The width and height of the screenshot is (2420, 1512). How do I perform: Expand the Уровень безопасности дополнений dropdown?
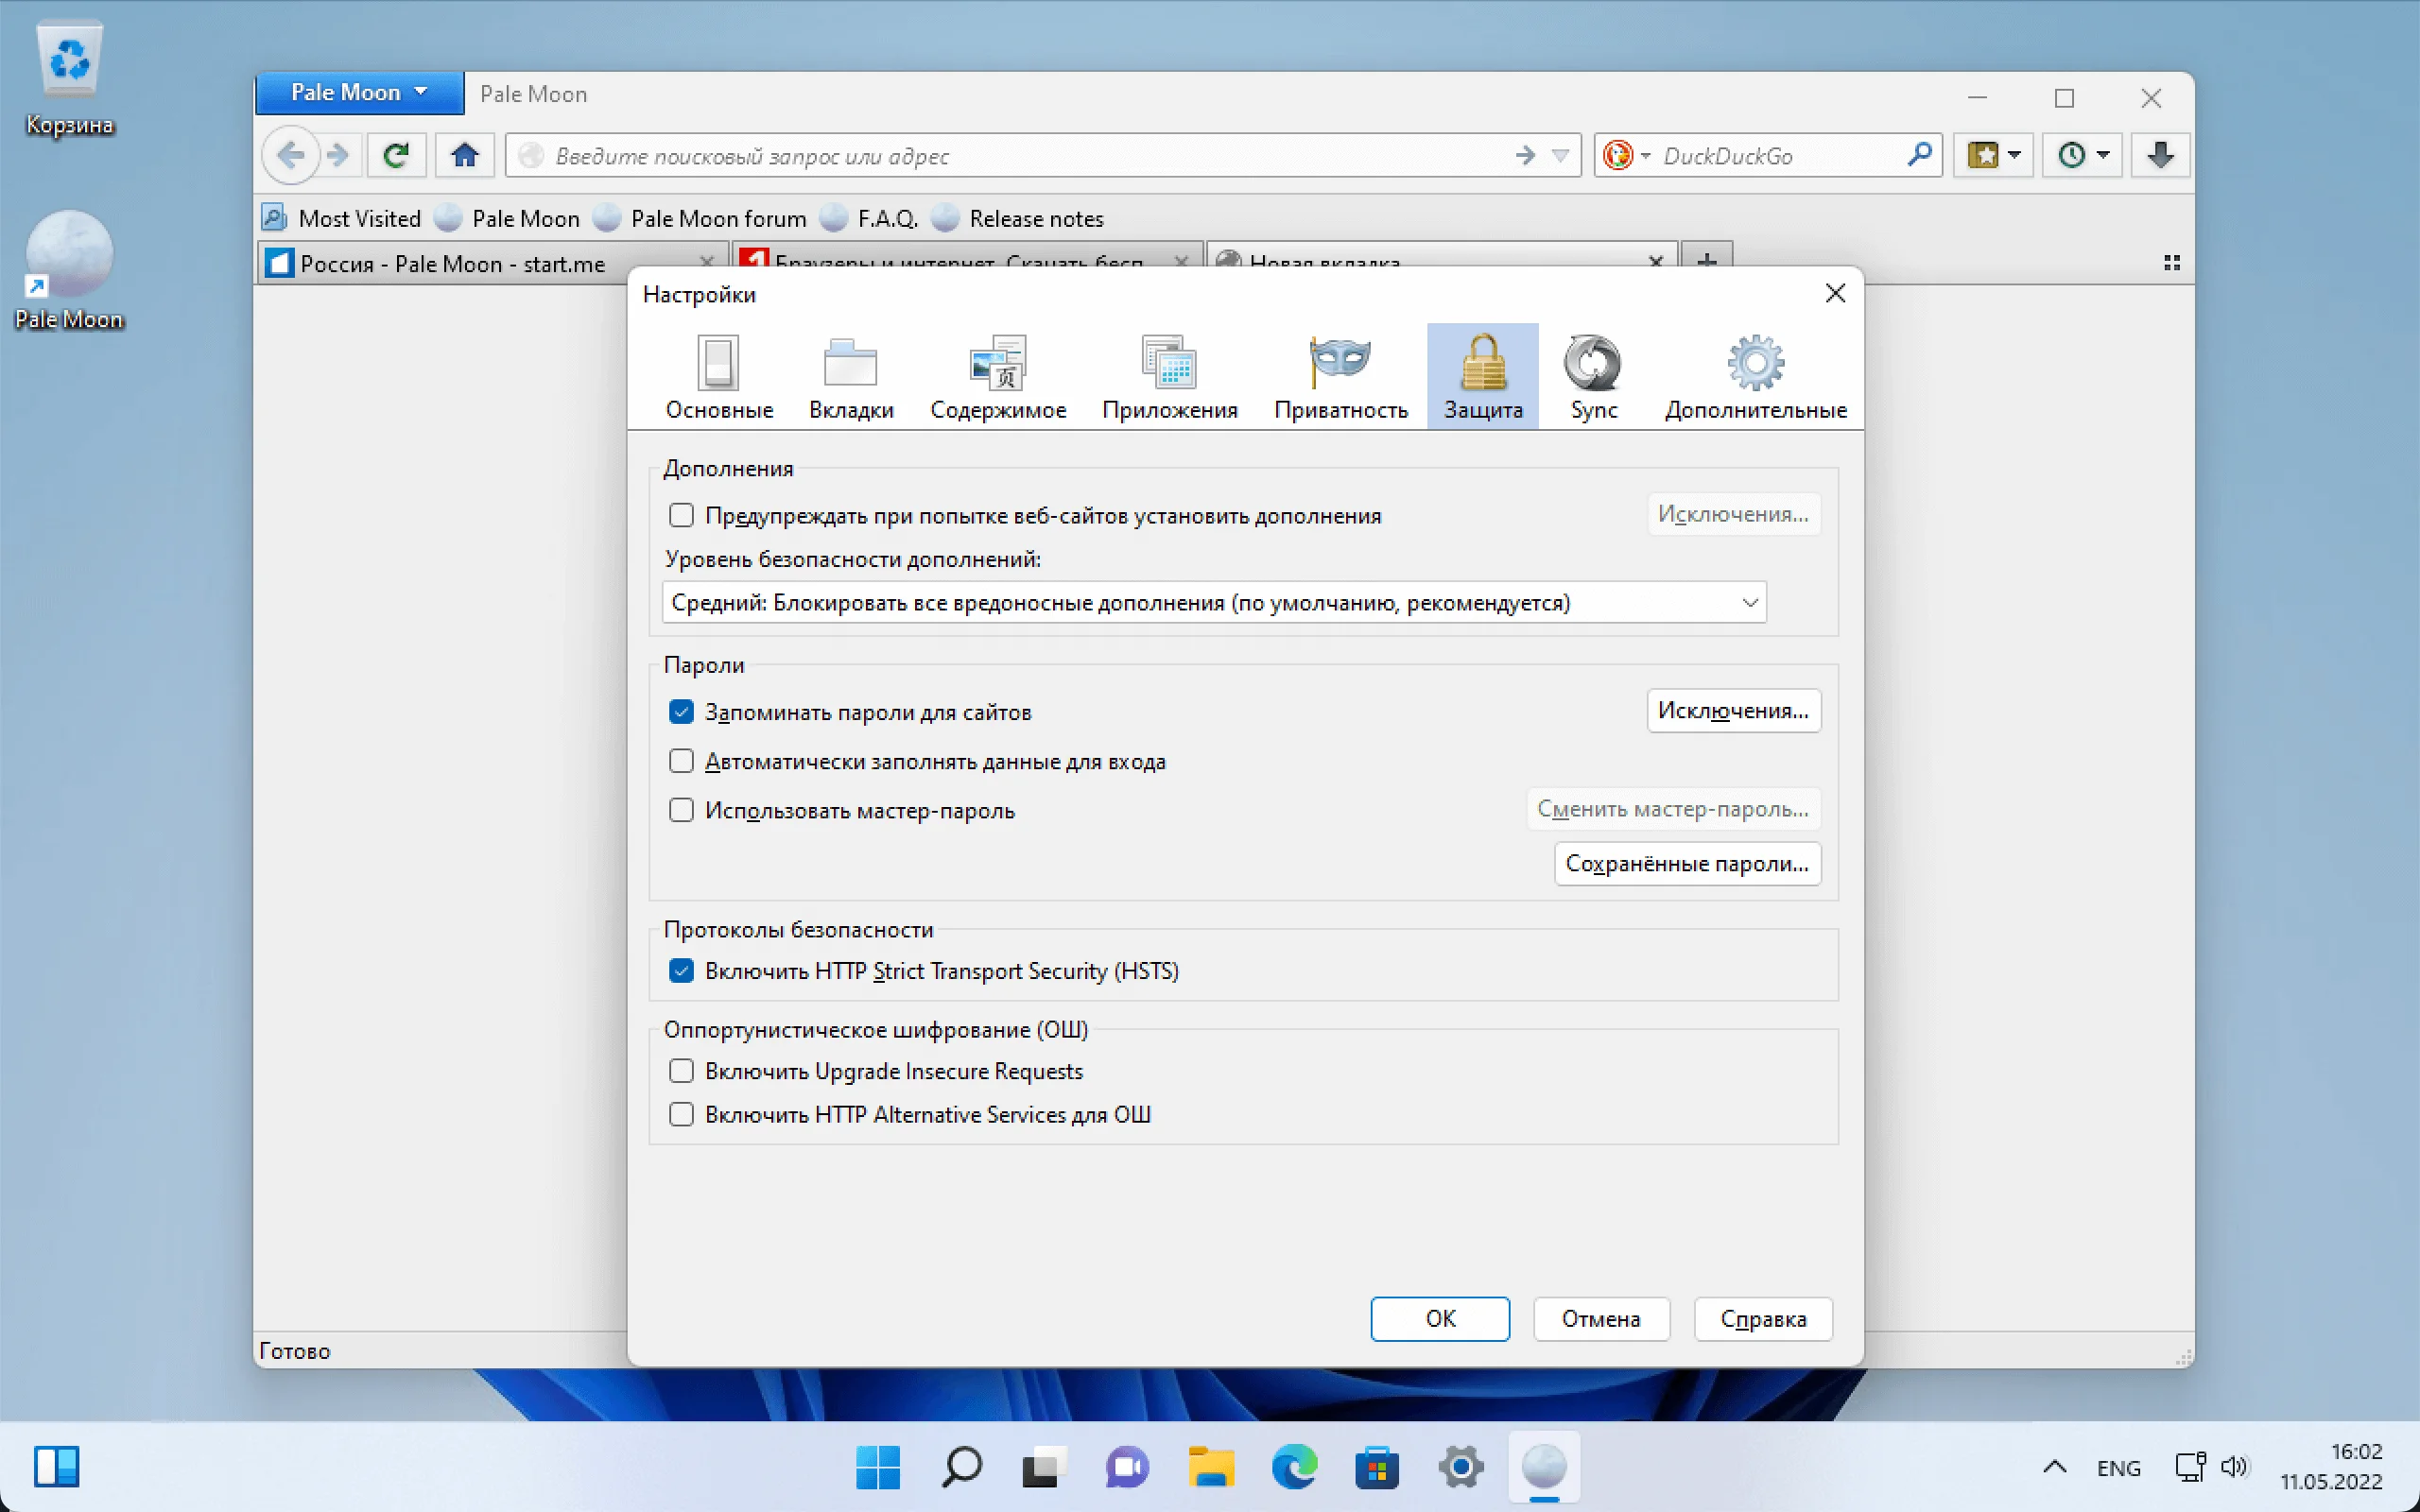click(x=1214, y=603)
